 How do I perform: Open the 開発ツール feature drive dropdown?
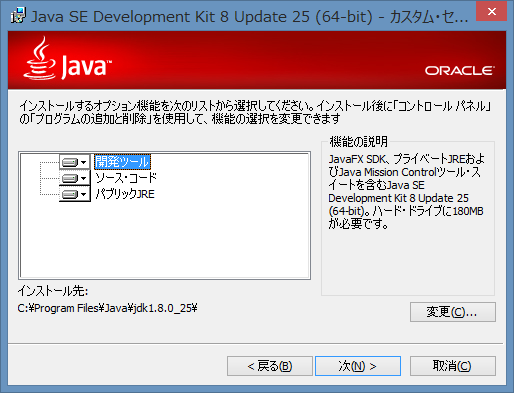click(x=75, y=162)
